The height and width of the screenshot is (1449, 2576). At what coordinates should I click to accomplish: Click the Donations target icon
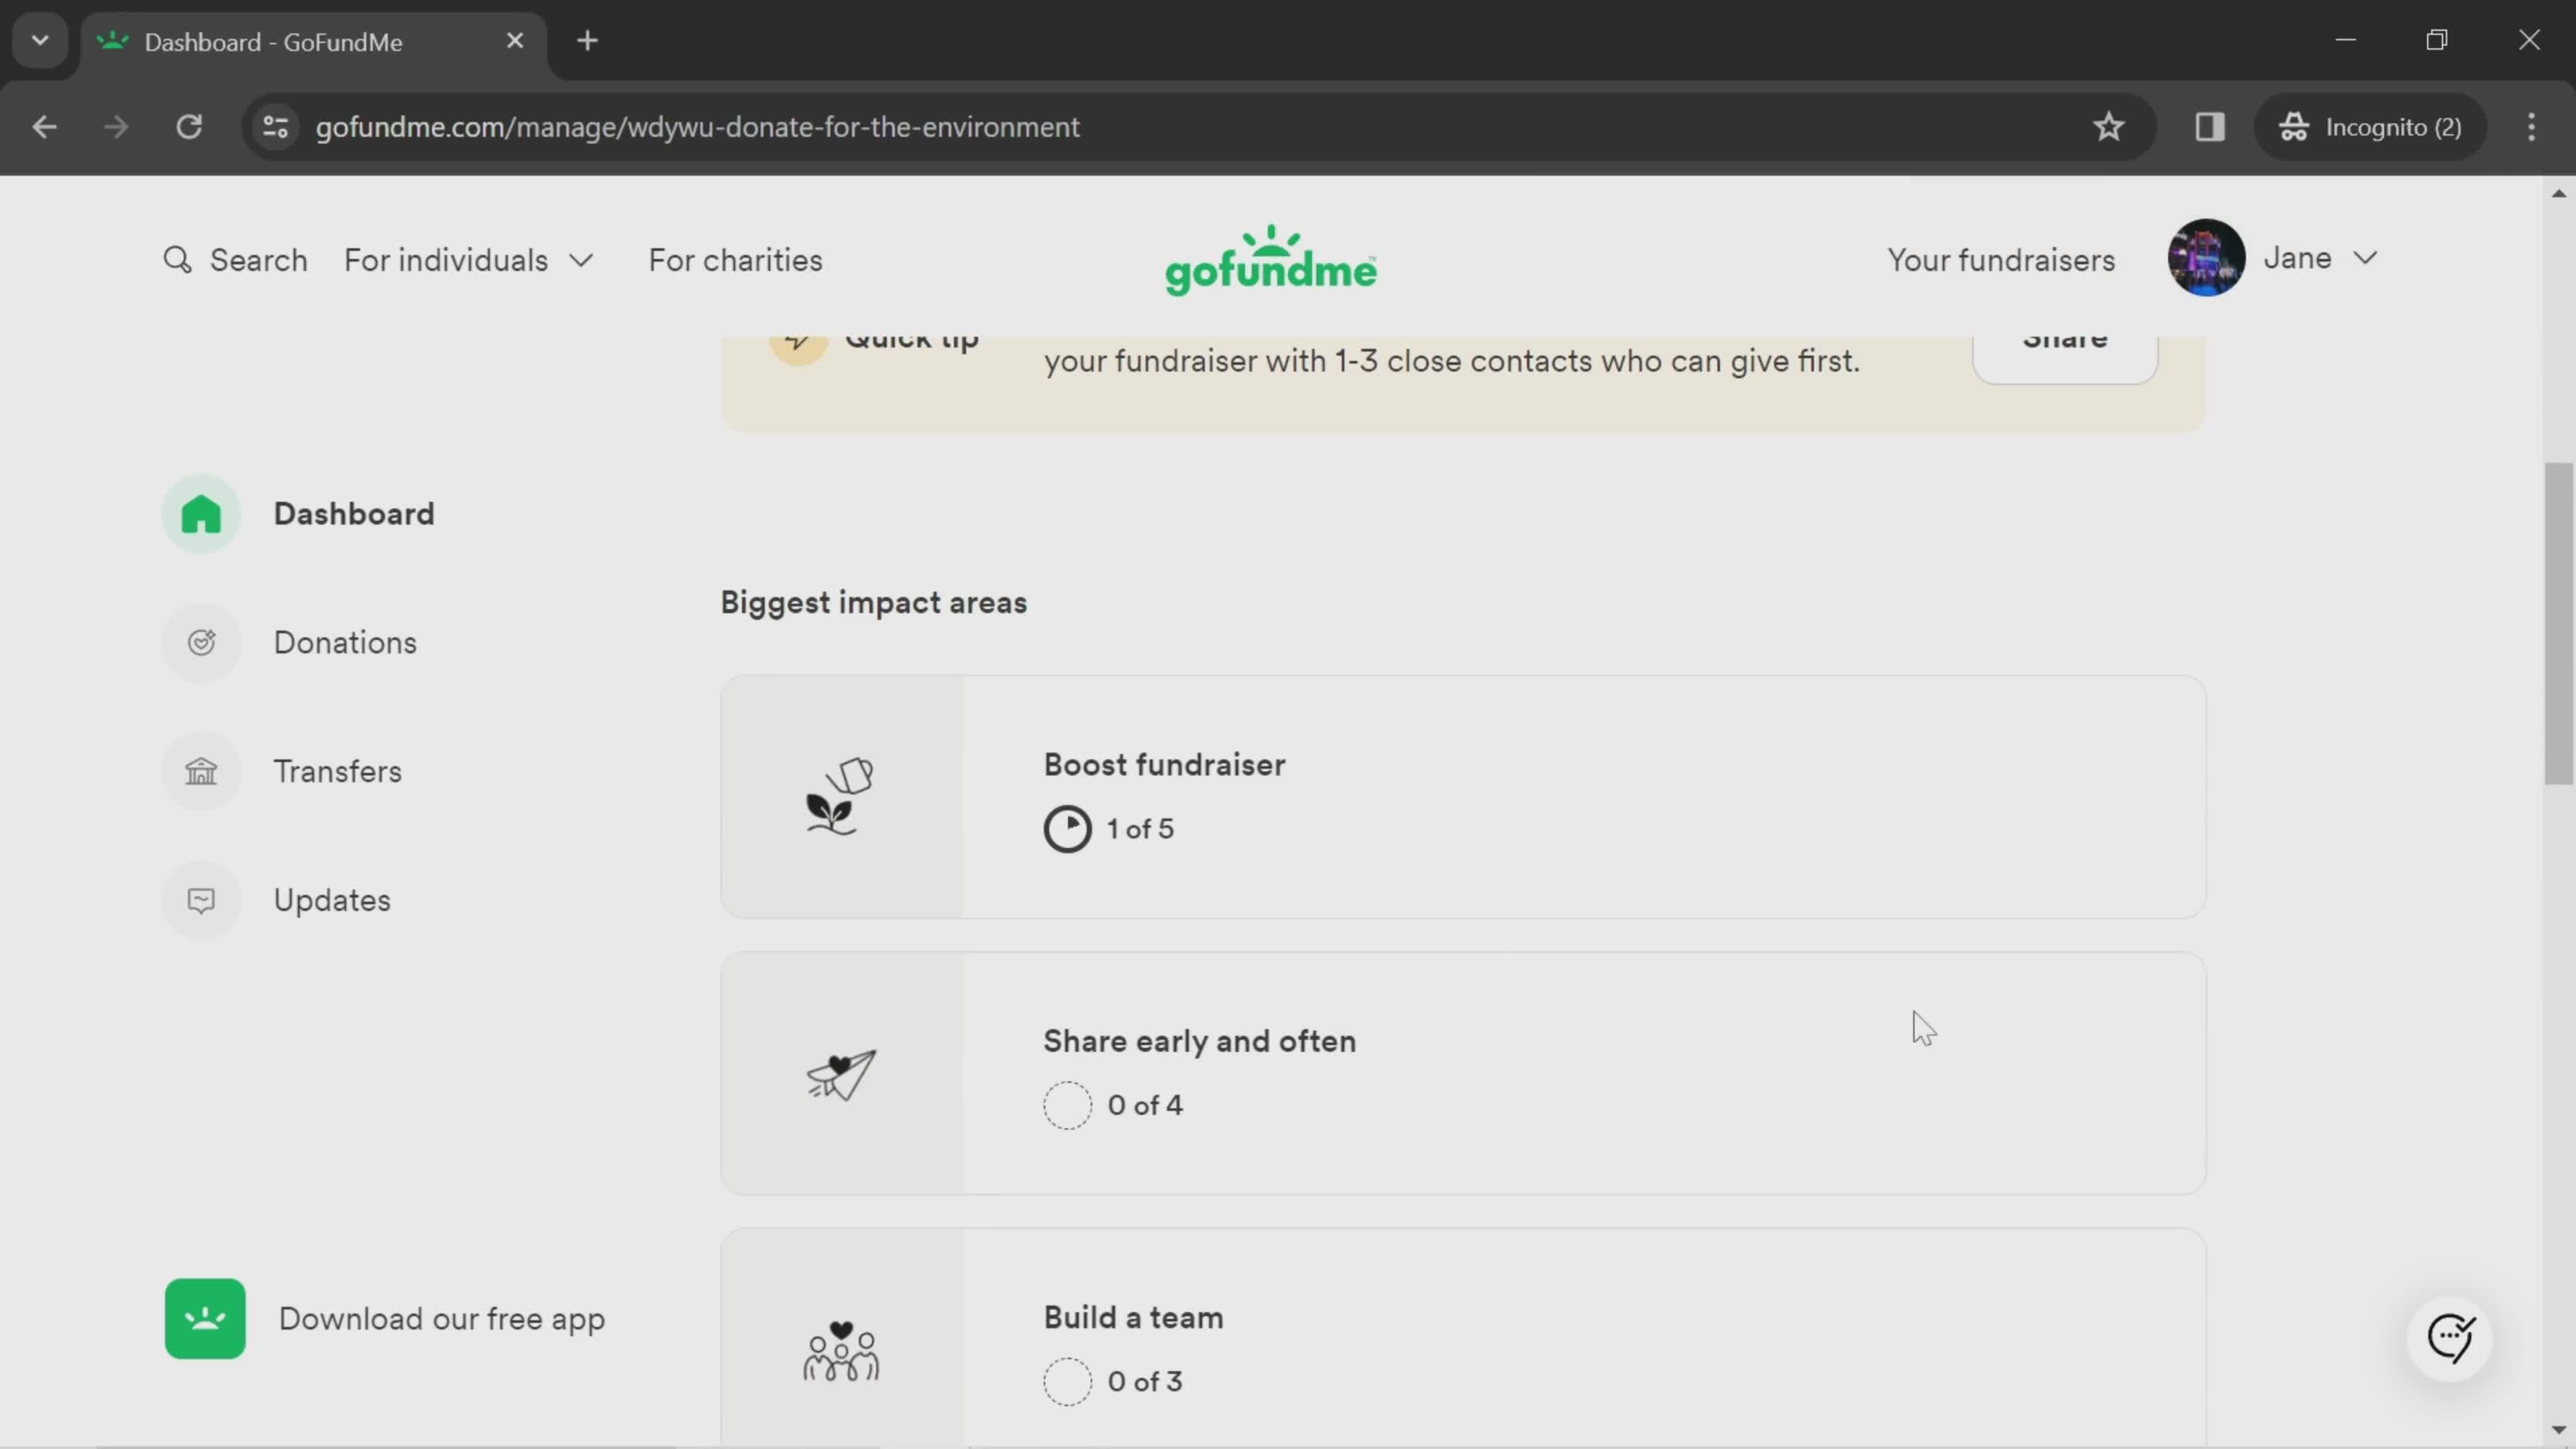click(202, 642)
